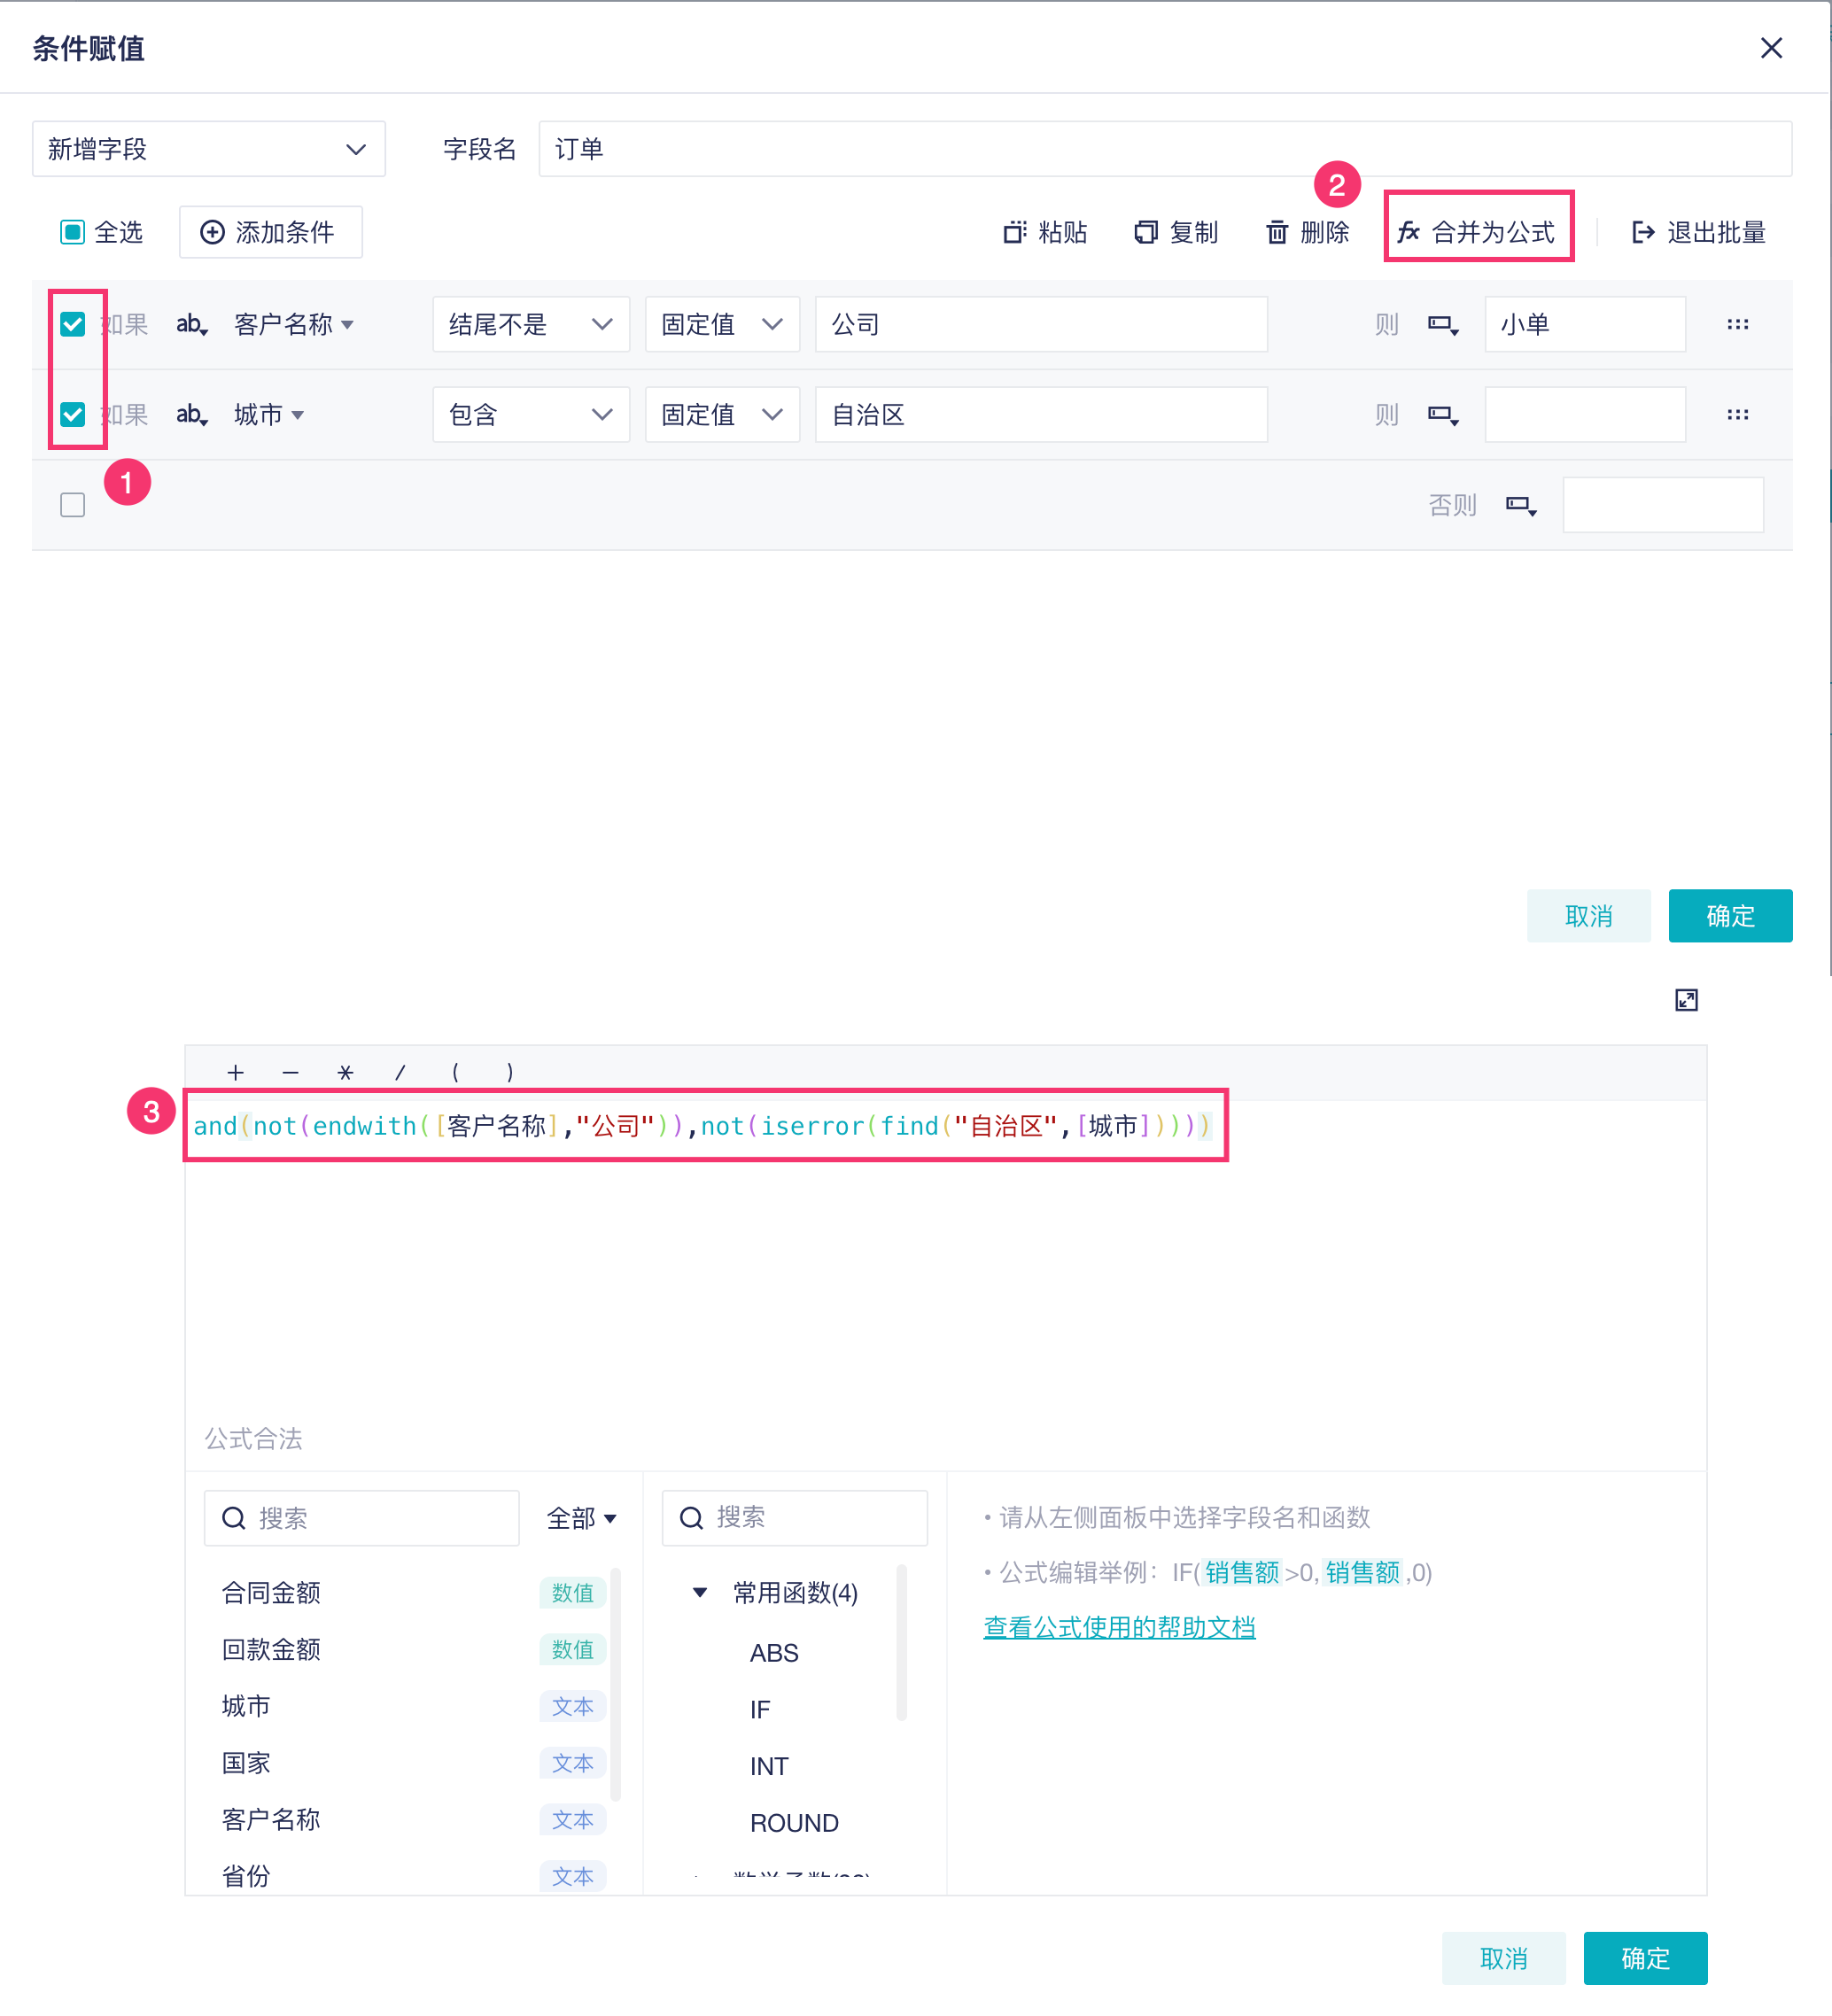Click 合并为公式 fx icon

pyautogui.click(x=1408, y=232)
